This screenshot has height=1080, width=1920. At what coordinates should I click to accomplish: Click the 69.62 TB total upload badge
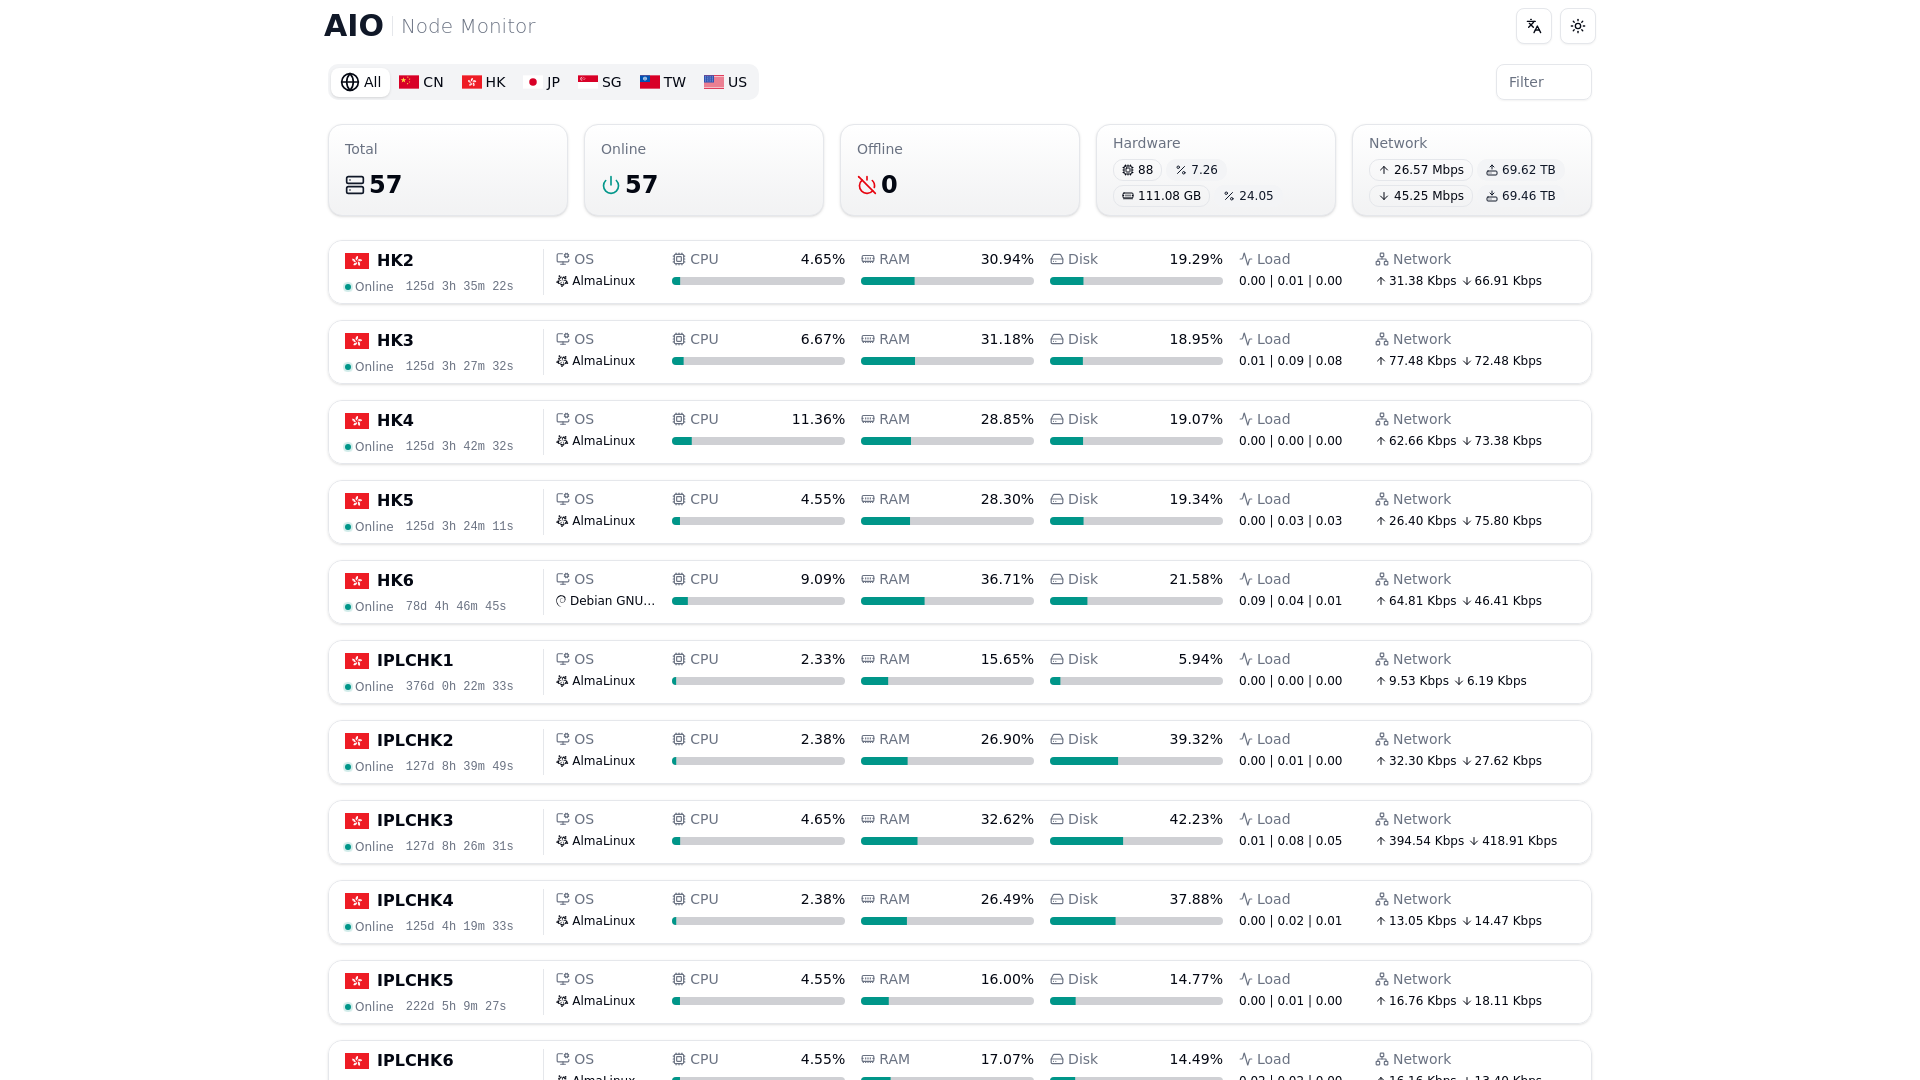point(1520,170)
